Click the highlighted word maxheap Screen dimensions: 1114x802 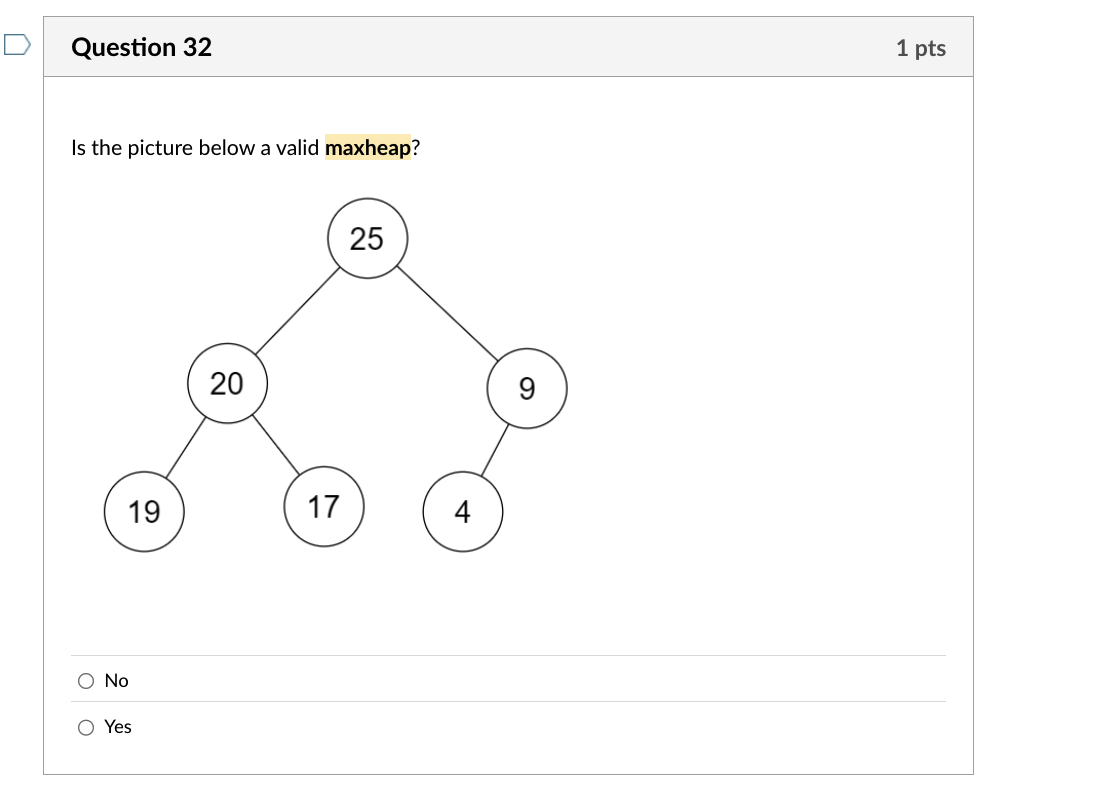pos(370,147)
